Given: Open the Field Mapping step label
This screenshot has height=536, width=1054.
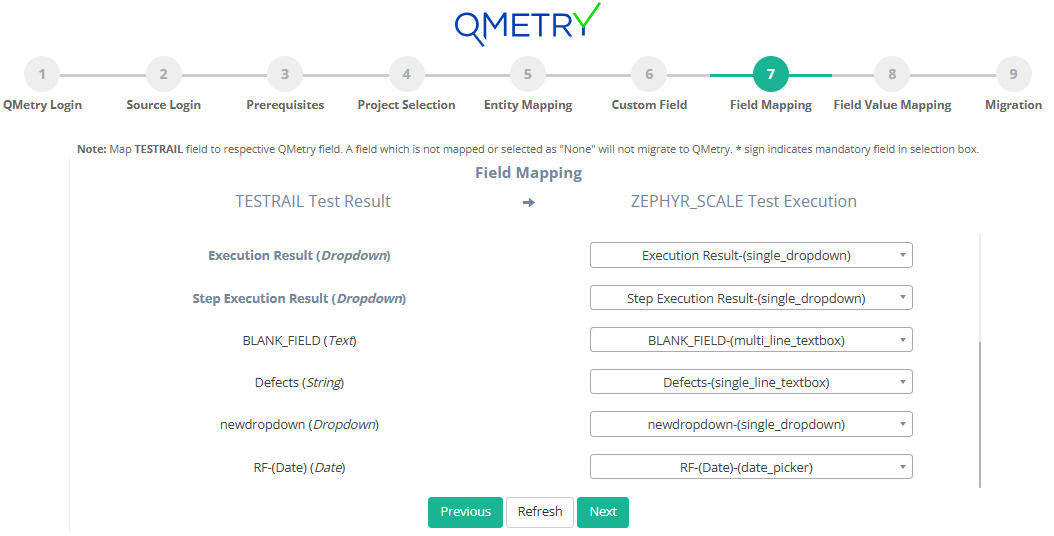Looking at the screenshot, I should [x=770, y=105].
